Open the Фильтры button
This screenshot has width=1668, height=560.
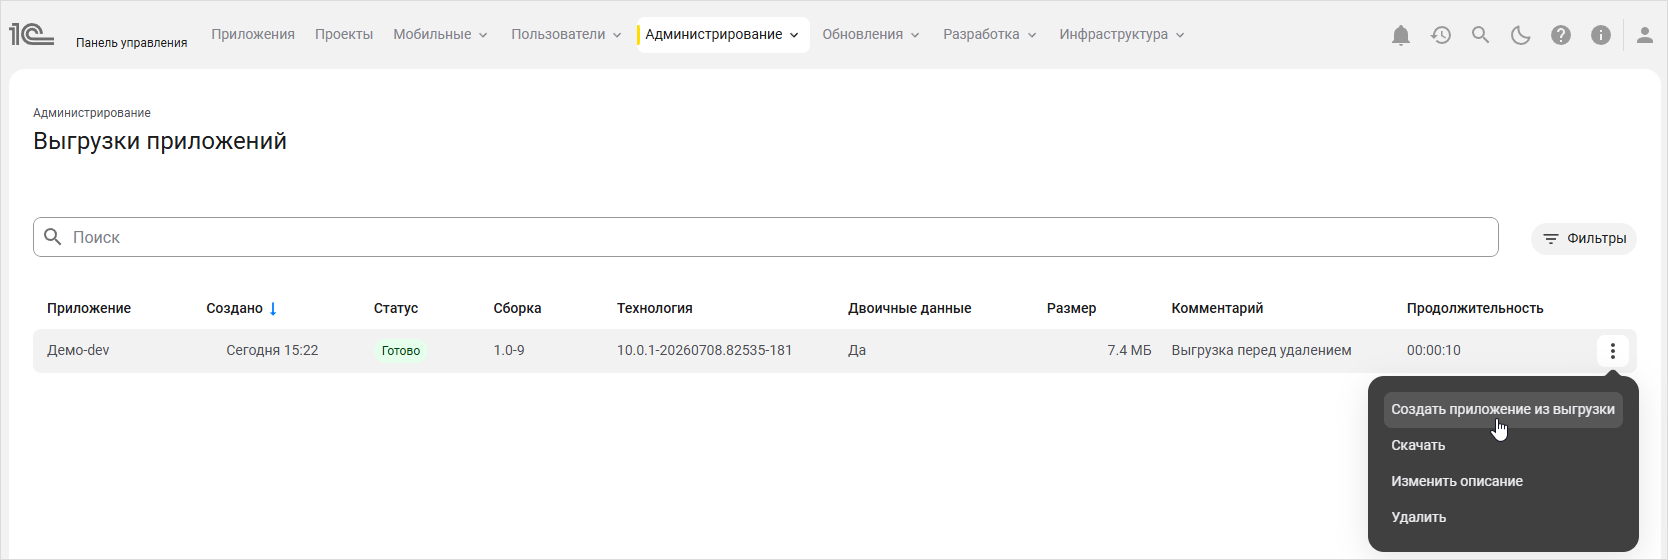[1584, 238]
